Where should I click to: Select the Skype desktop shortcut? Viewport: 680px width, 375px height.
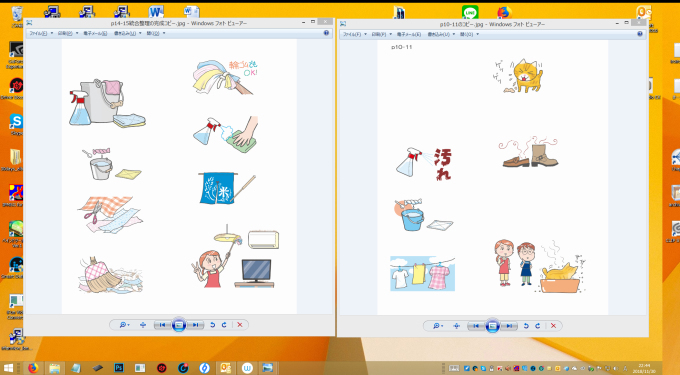16,124
